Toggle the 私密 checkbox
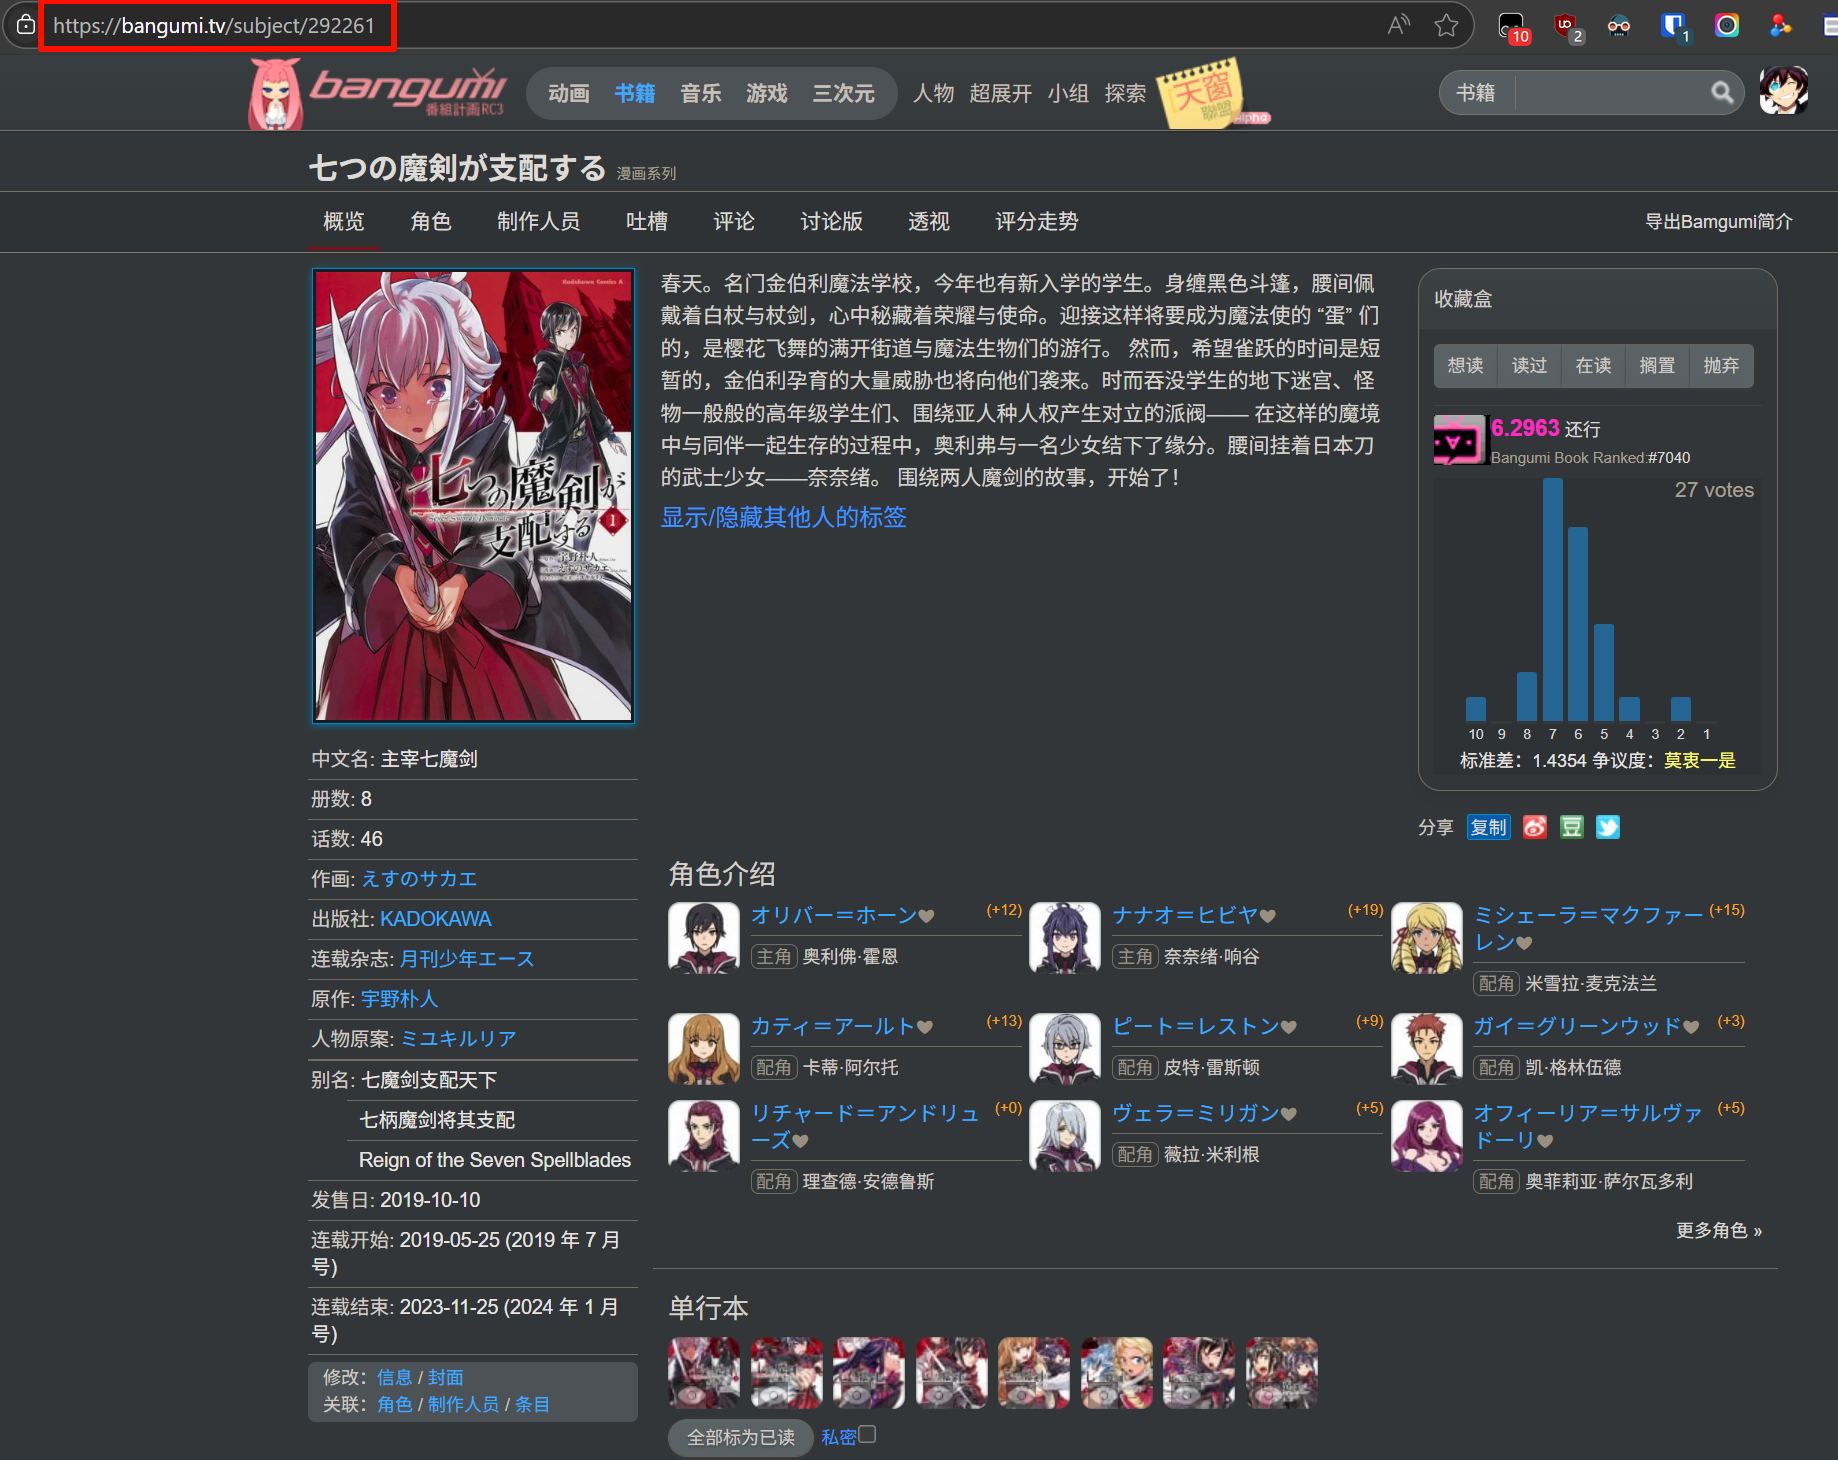Screen dimensions: 1838x1460 pyautogui.click(x=867, y=1434)
